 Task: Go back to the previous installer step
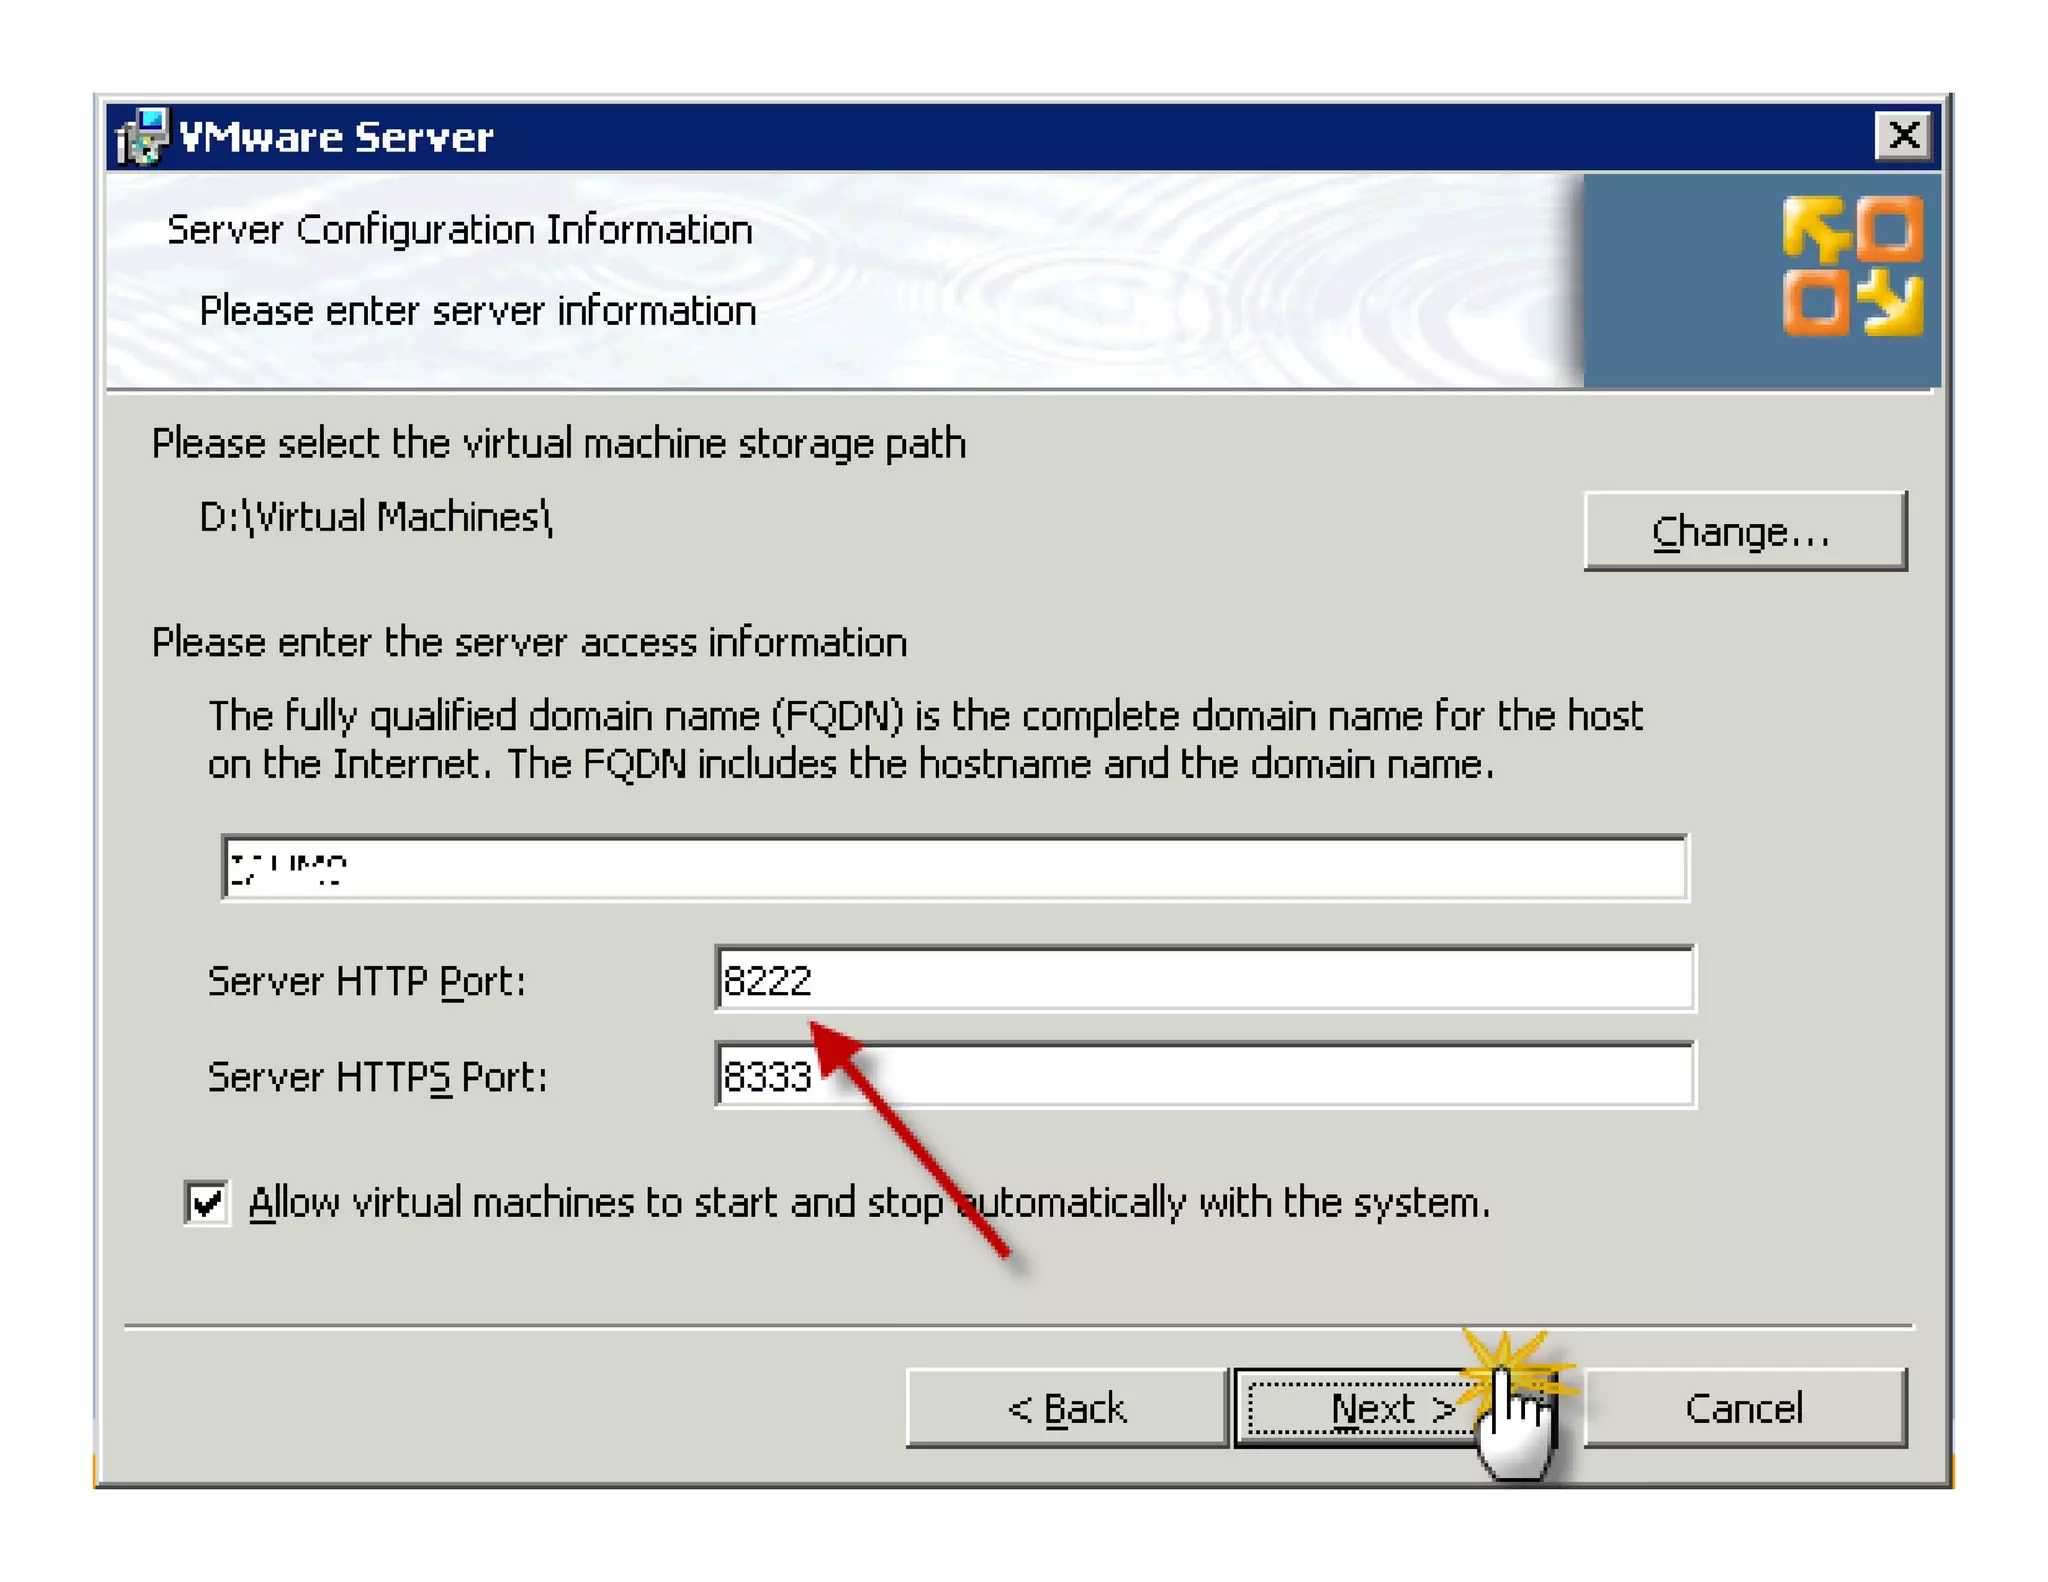(x=1067, y=1408)
